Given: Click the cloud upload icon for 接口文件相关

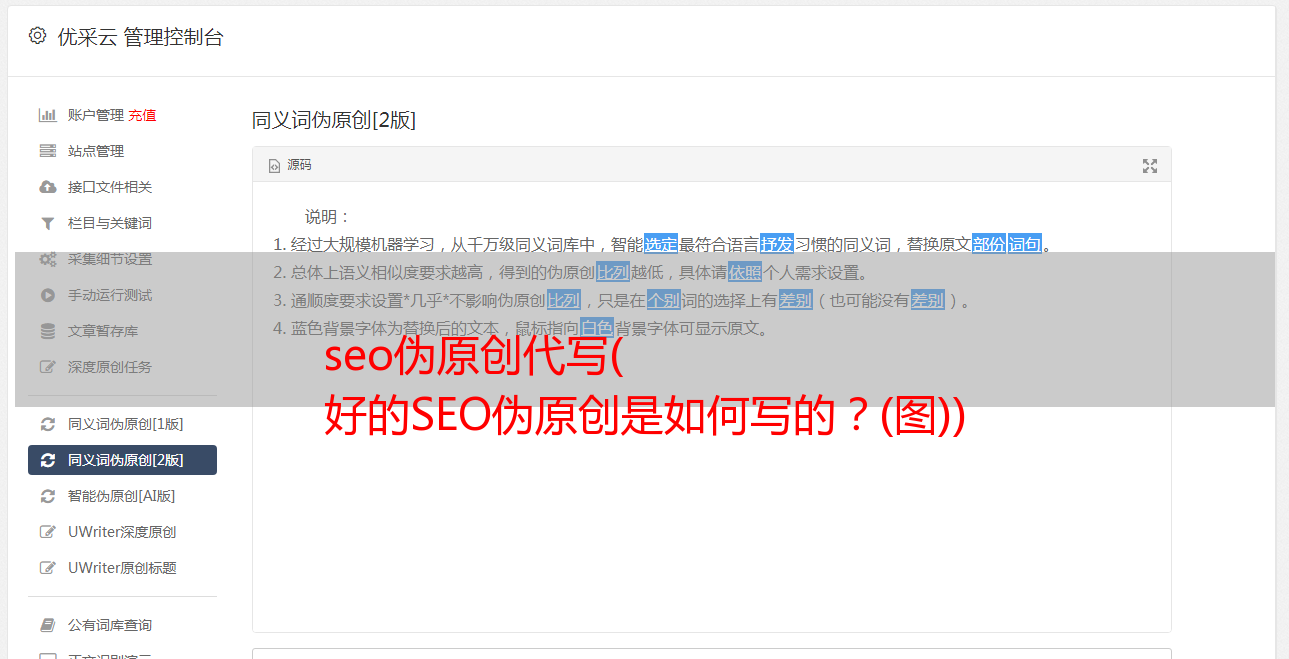Looking at the screenshot, I should point(47,187).
